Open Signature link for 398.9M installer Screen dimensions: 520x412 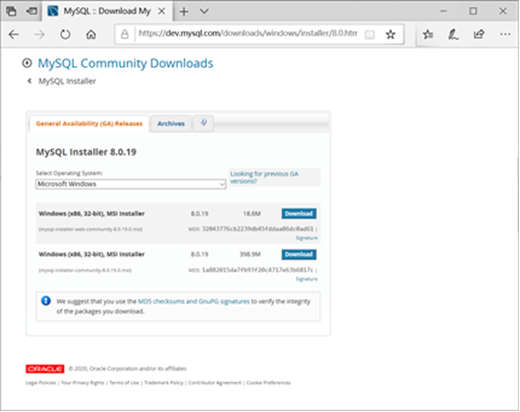(x=306, y=279)
